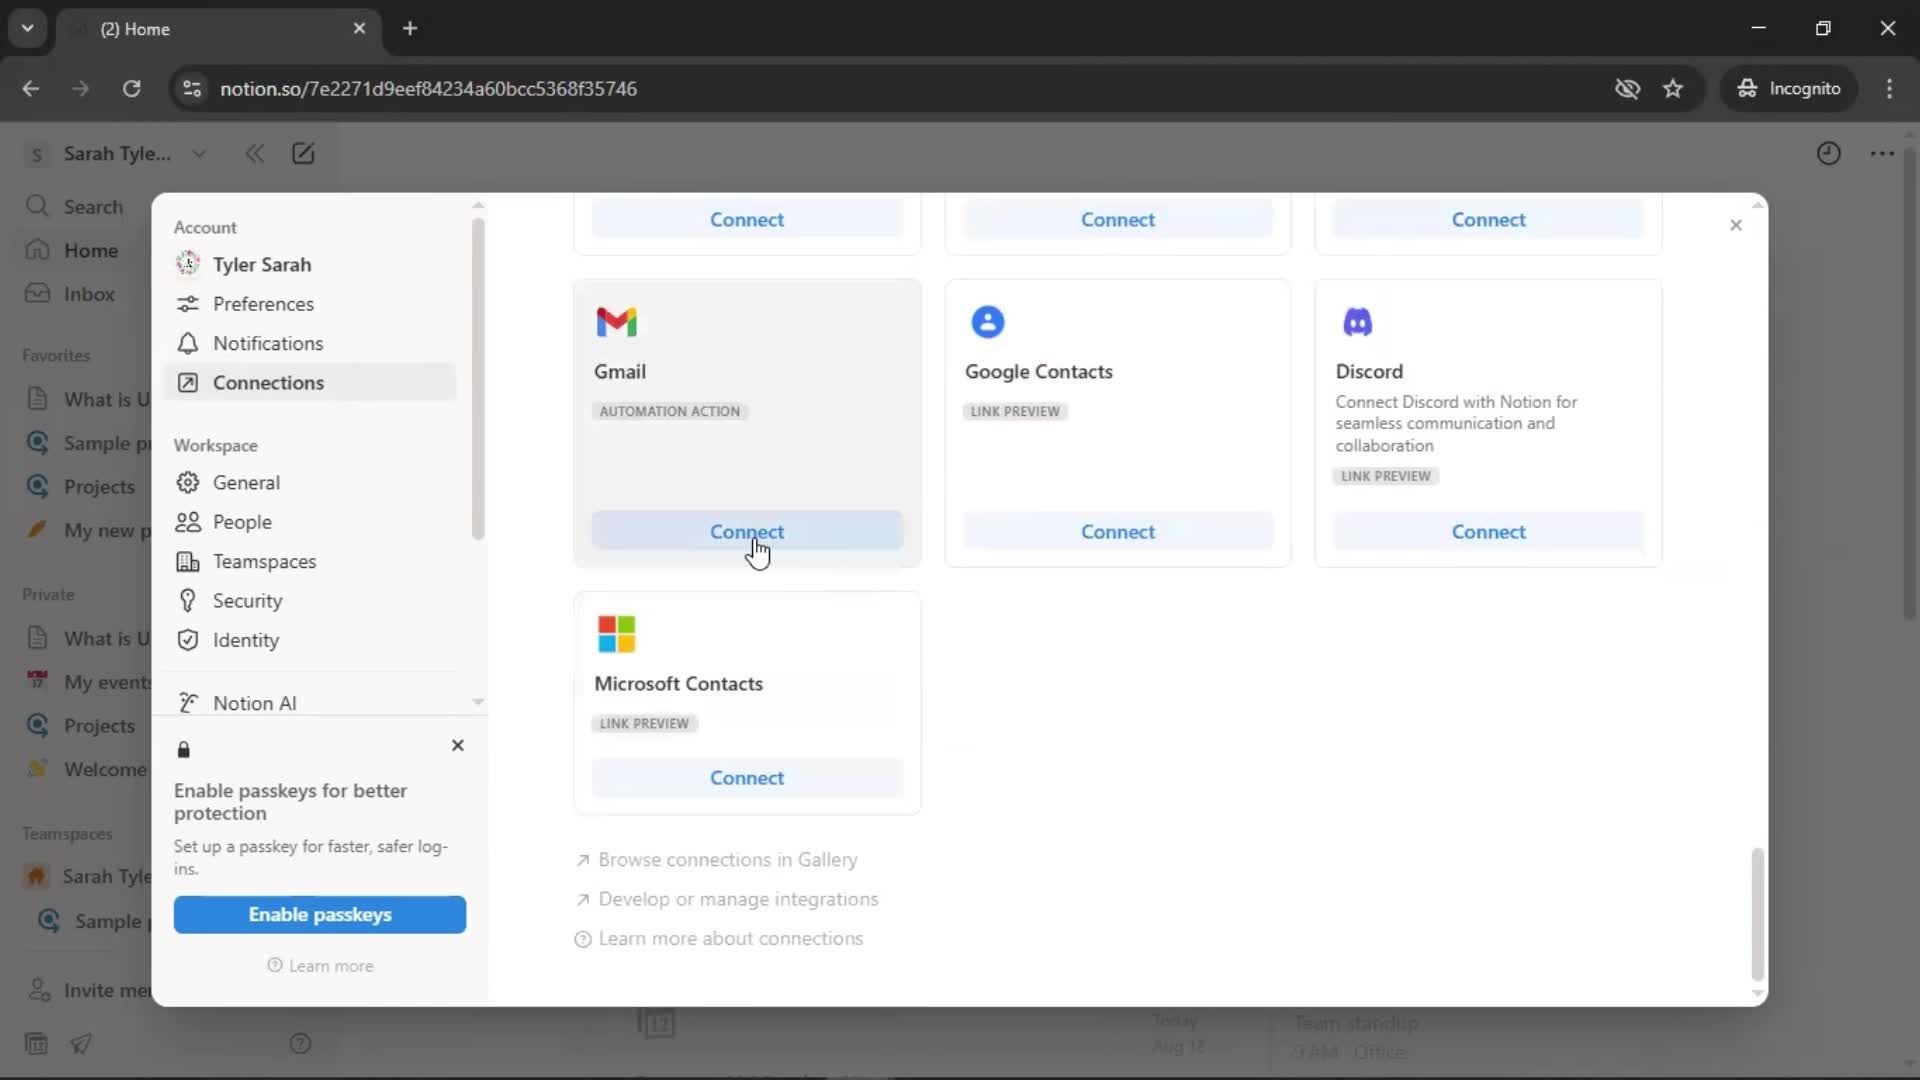The height and width of the screenshot is (1080, 1920).
Task: Click the General gear icon
Action: [x=187, y=483]
